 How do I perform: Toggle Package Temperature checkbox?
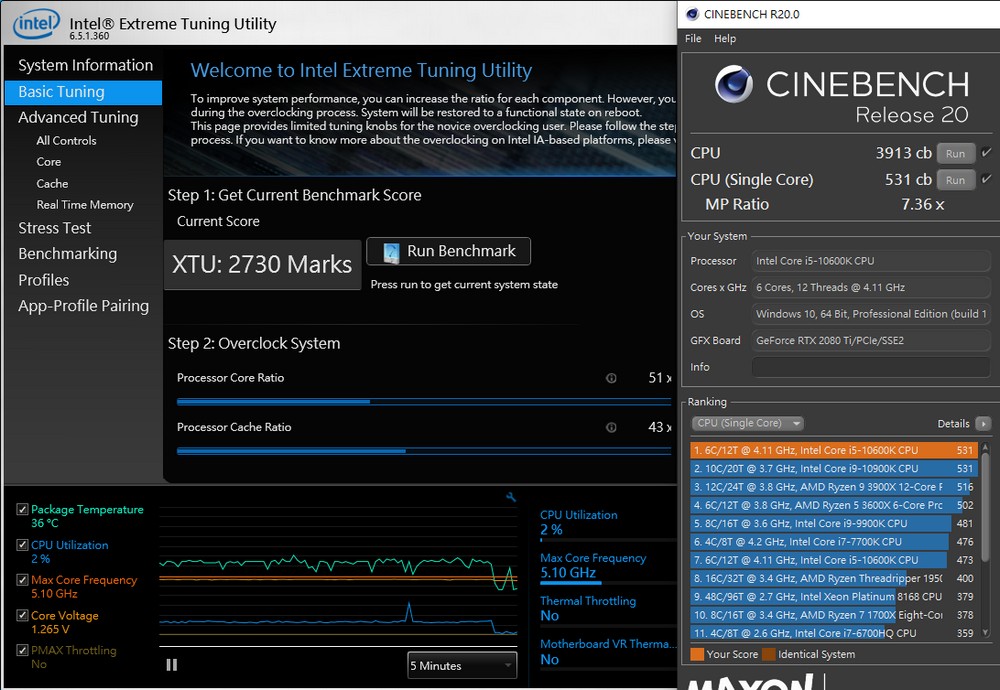22,509
